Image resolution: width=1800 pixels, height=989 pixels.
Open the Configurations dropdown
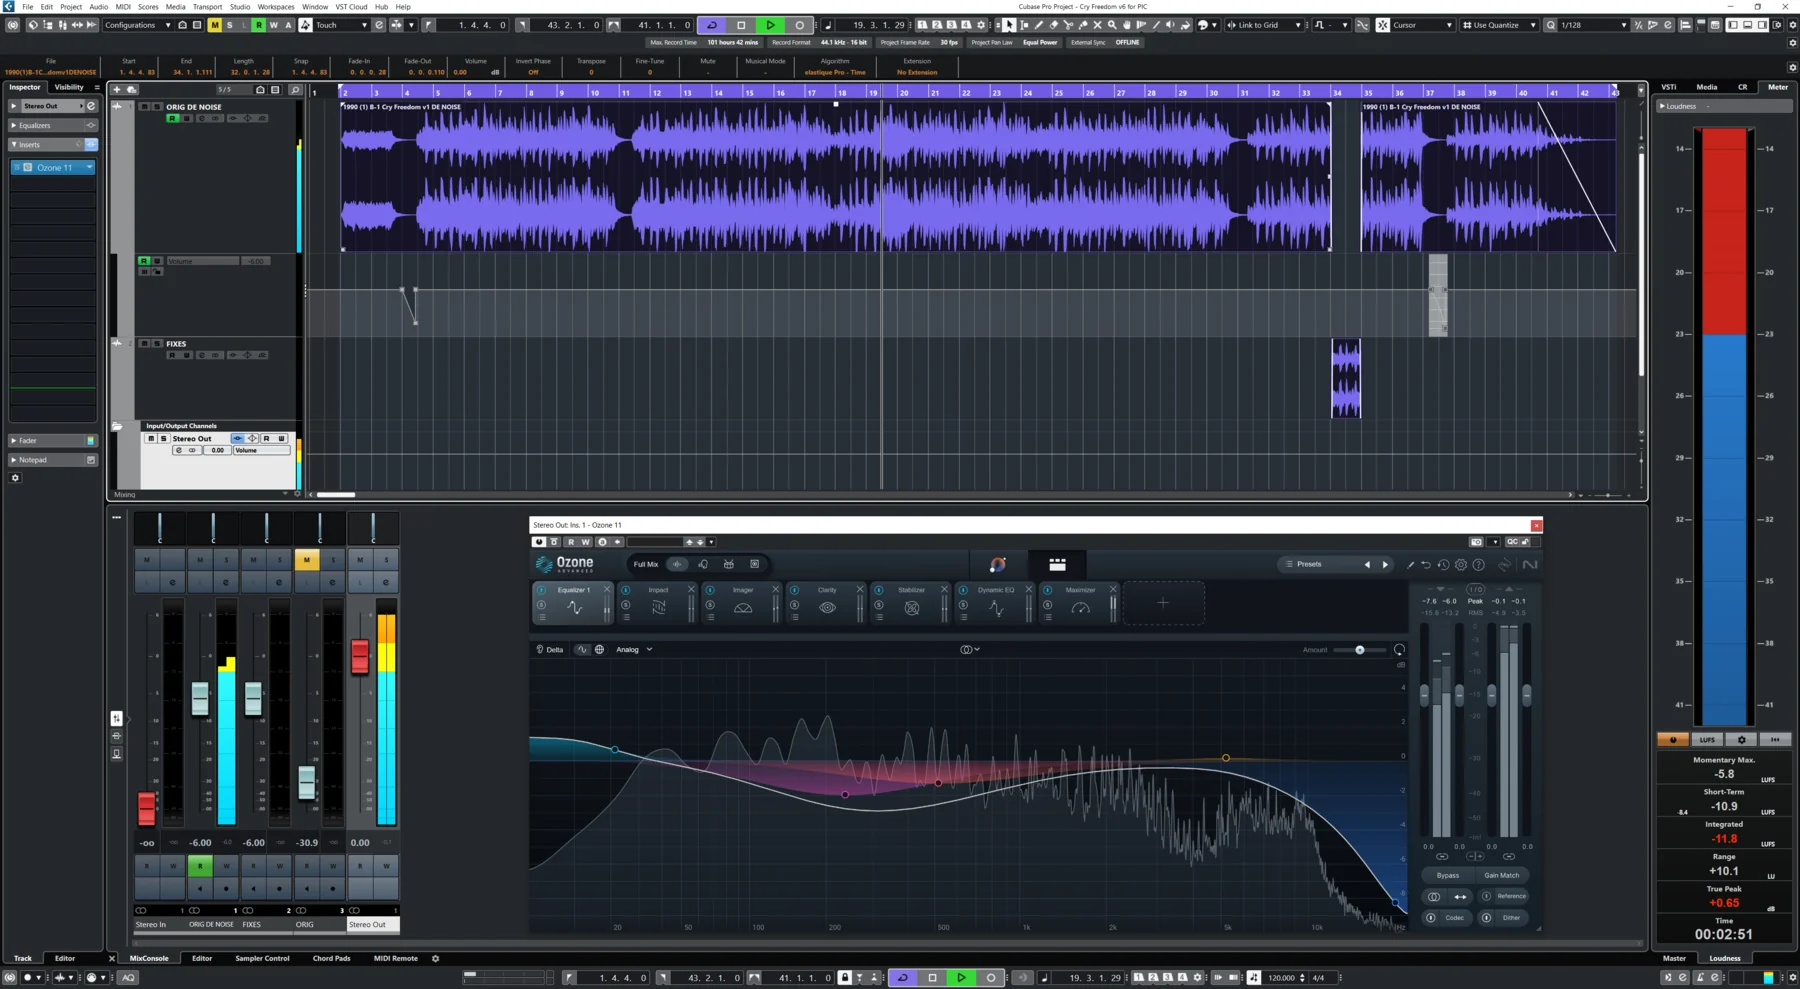[x=139, y=25]
